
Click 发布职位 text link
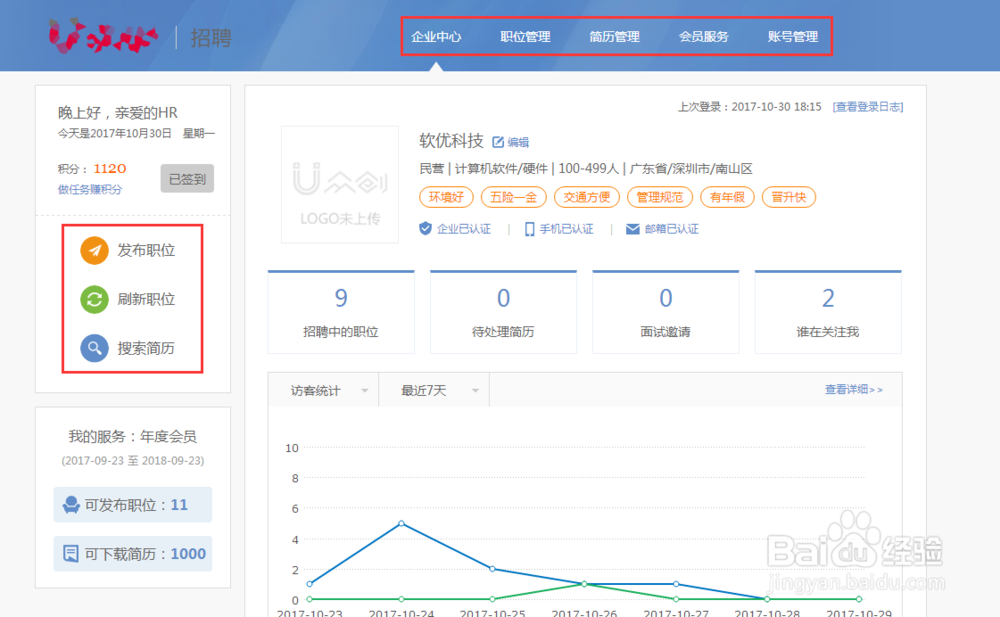tap(146, 250)
